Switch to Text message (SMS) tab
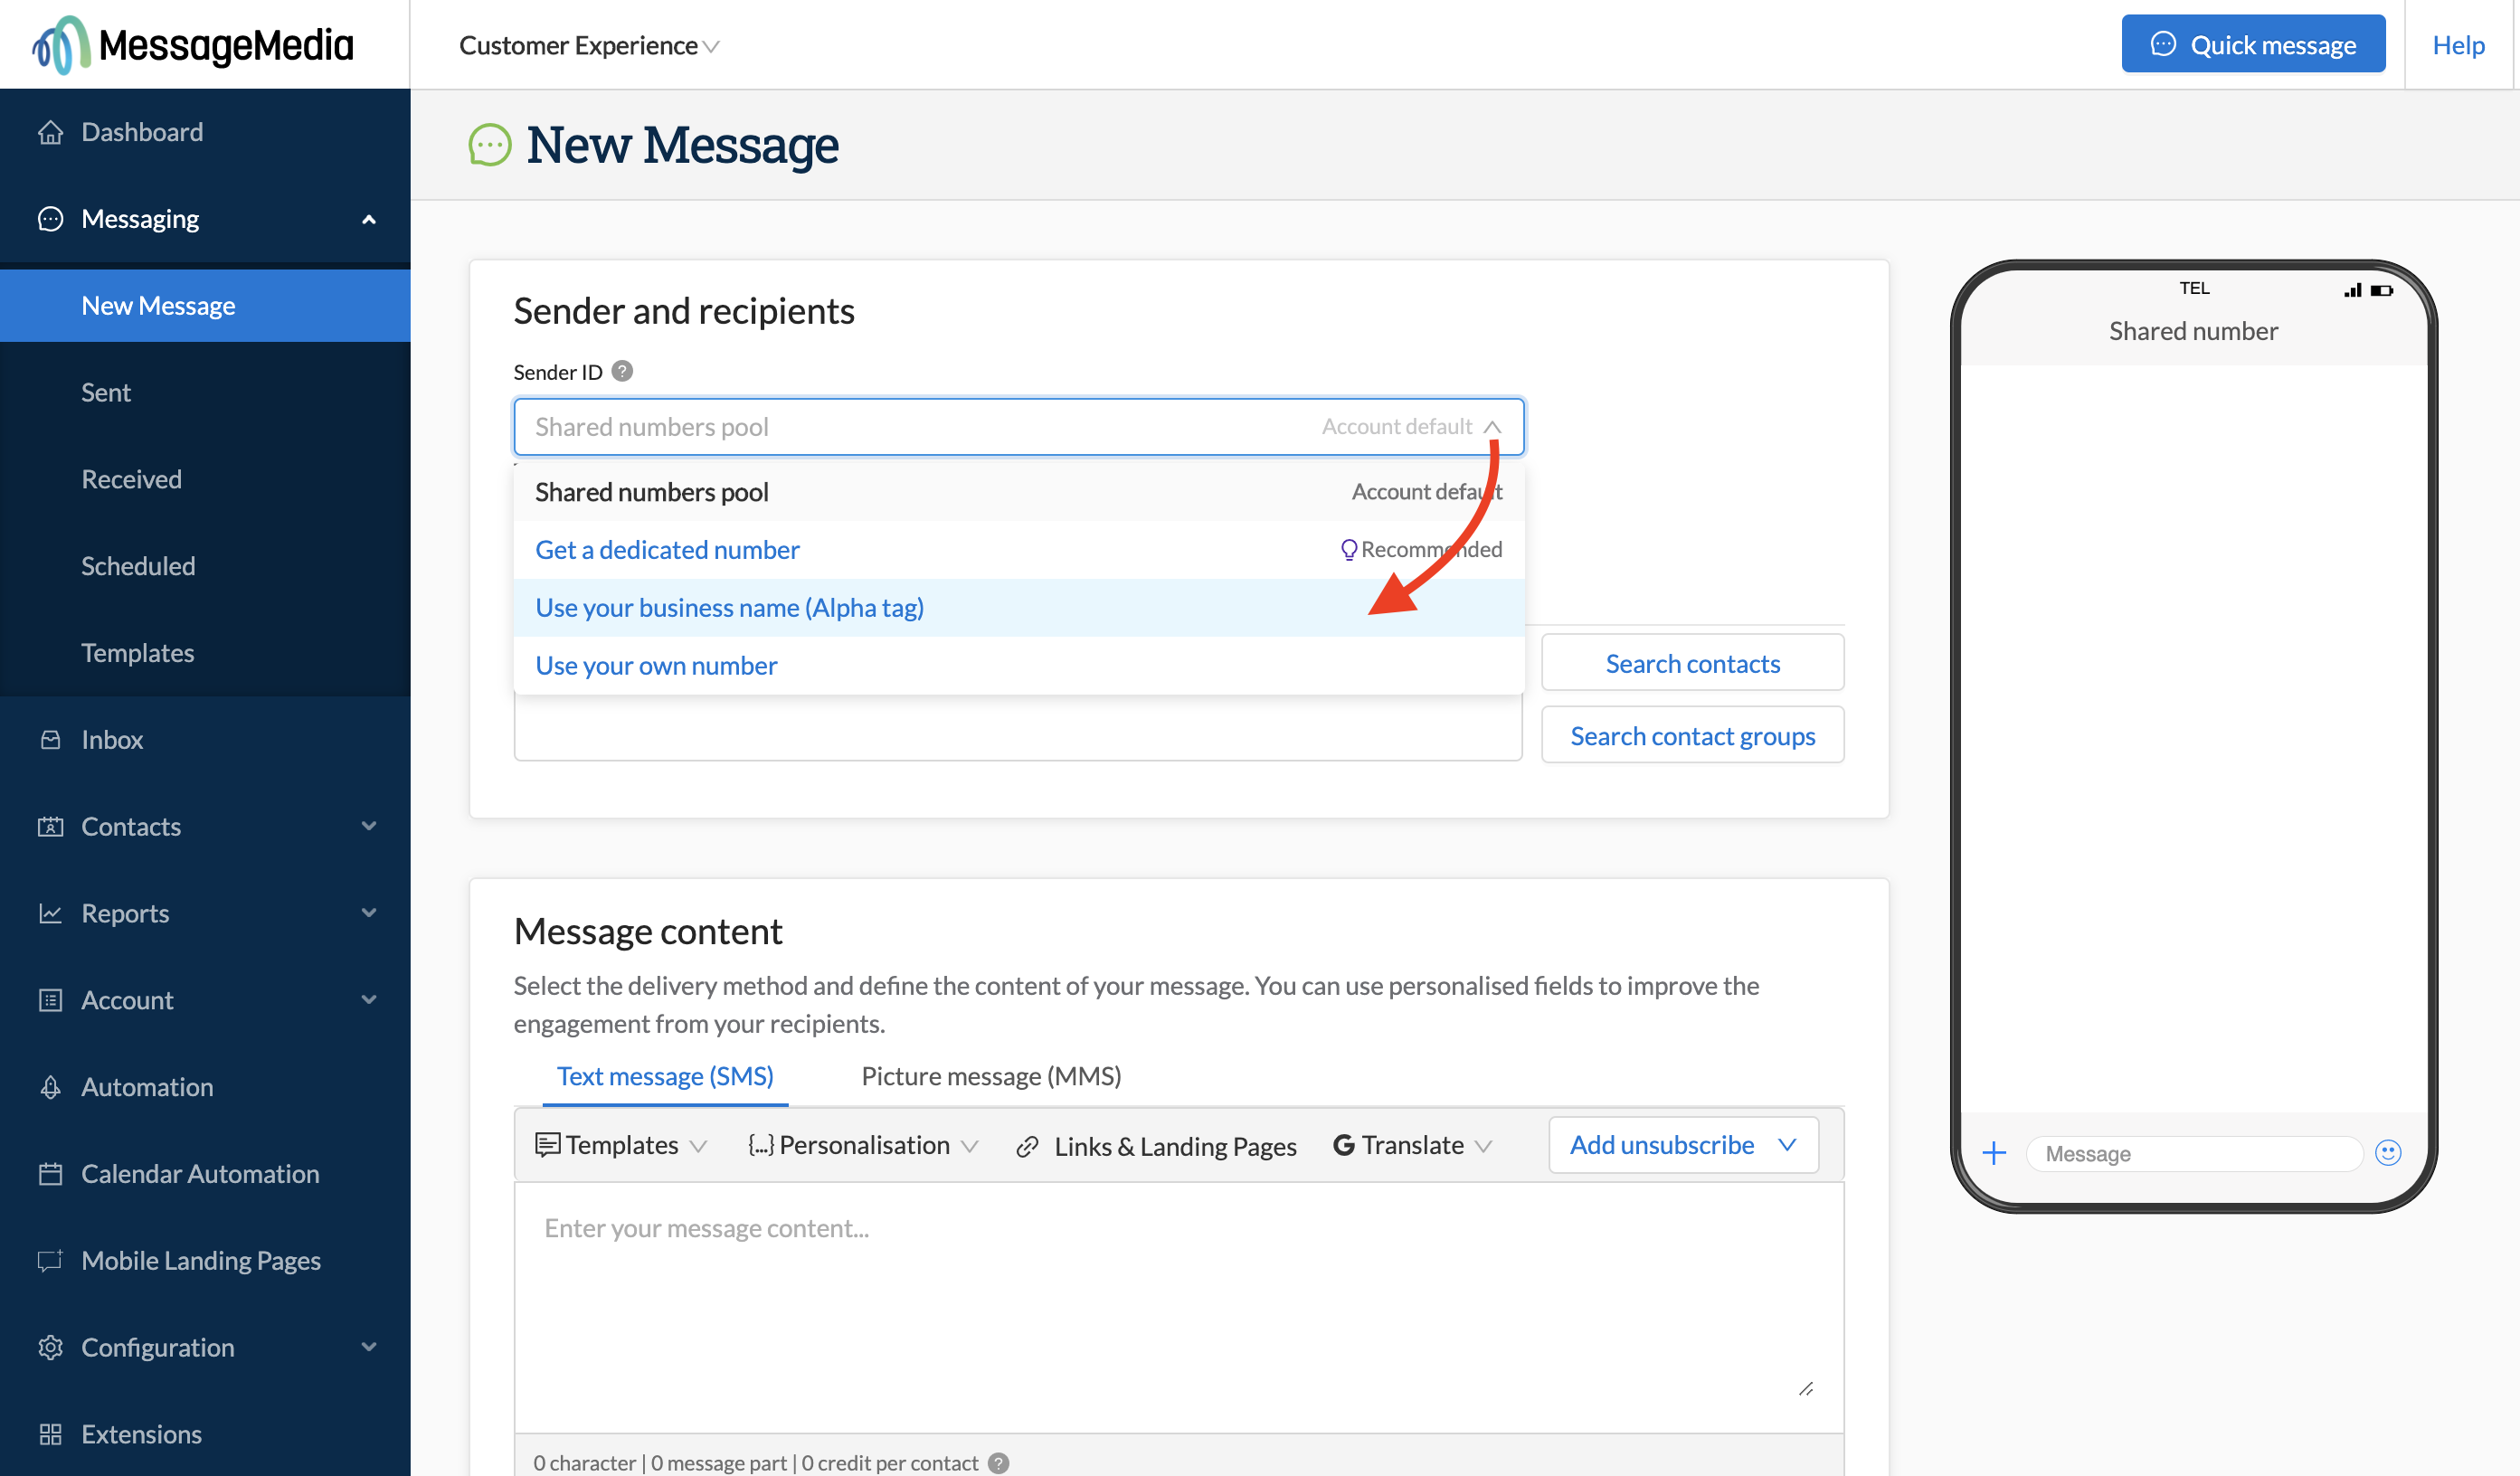This screenshot has width=2520, height=1476. pyautogui.click(x=665, y=1076)
